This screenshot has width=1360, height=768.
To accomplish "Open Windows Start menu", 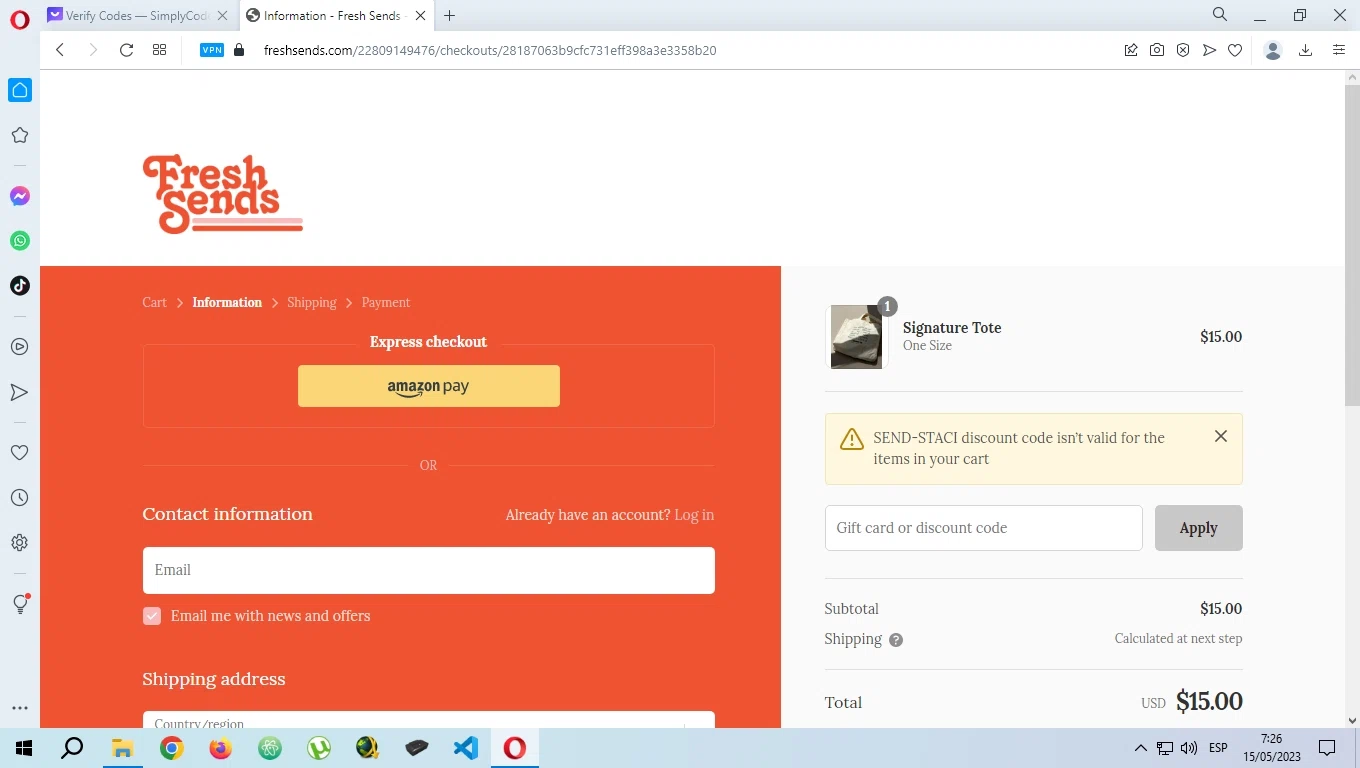I will [24, 748].
